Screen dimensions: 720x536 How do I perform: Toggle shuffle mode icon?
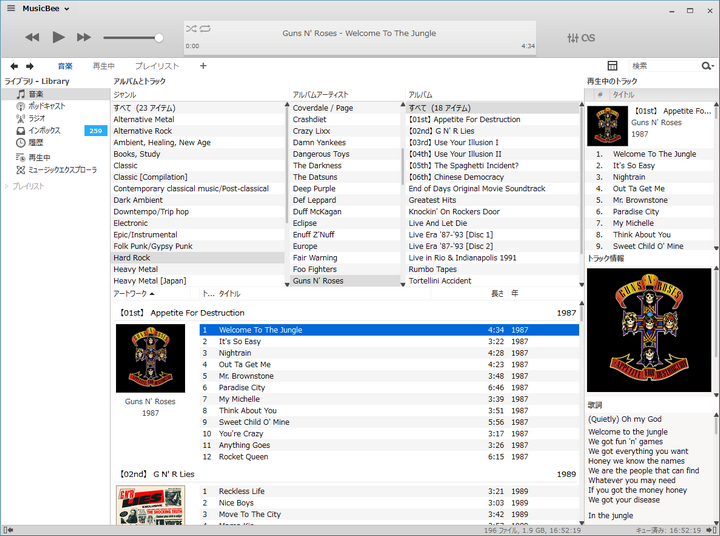click(x=191, y=29)
